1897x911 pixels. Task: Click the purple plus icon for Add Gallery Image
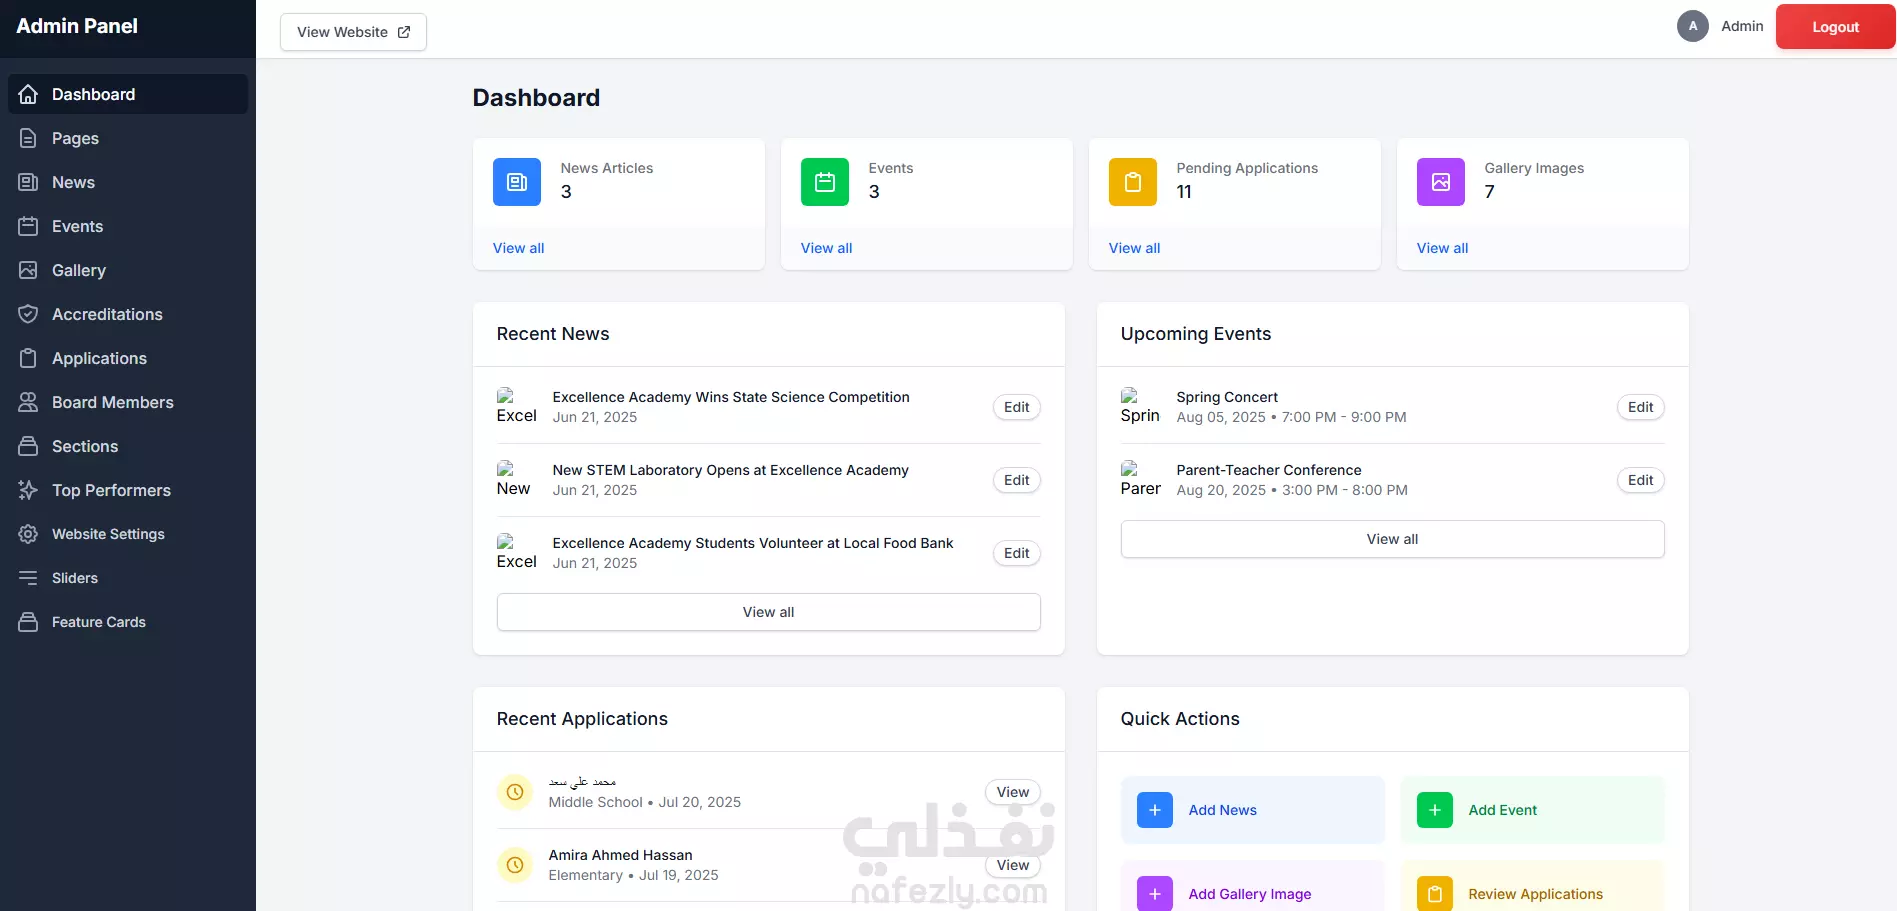click(x=1155, y=894)
